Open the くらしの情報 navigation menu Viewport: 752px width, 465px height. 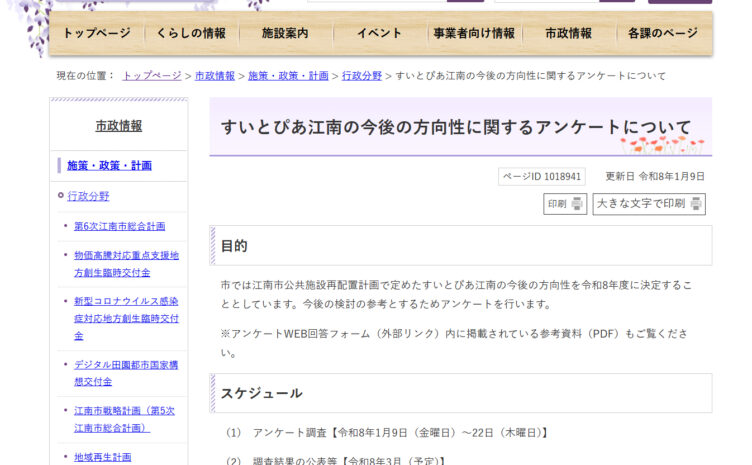point(191,33)
